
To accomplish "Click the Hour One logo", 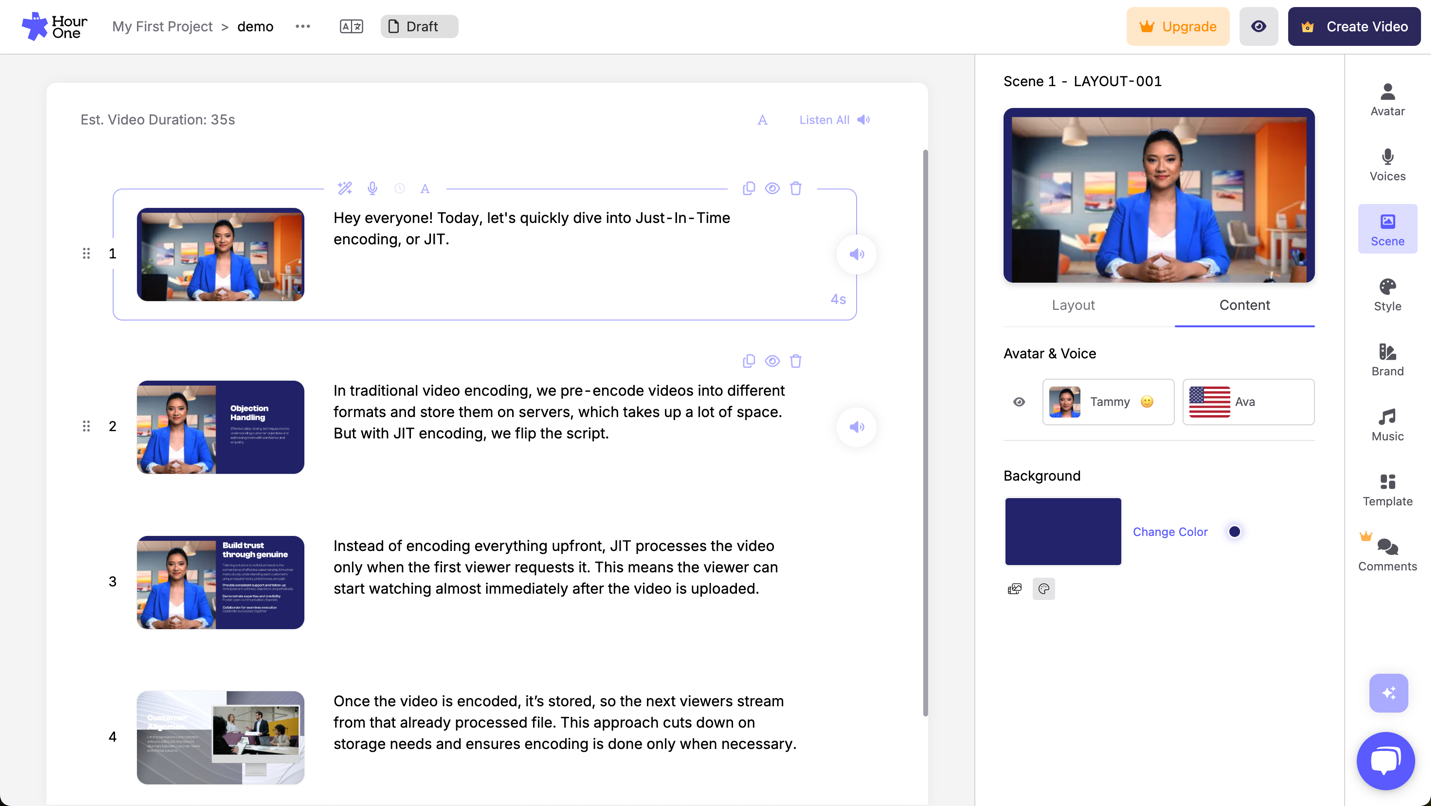I will click(54, 26).
